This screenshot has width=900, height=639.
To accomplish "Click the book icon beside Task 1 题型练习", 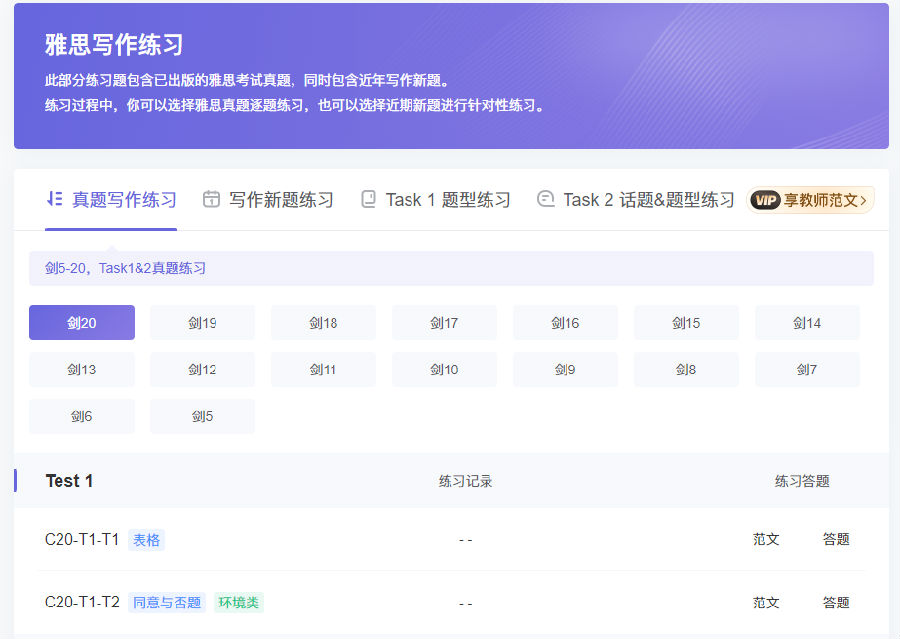I will coord(369,199).
